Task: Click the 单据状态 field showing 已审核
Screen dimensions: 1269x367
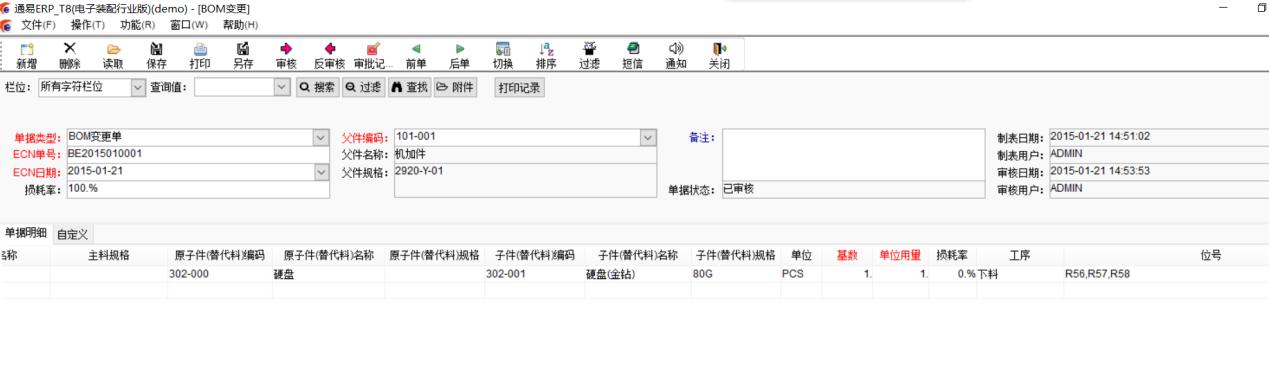Action: point(854,189)
